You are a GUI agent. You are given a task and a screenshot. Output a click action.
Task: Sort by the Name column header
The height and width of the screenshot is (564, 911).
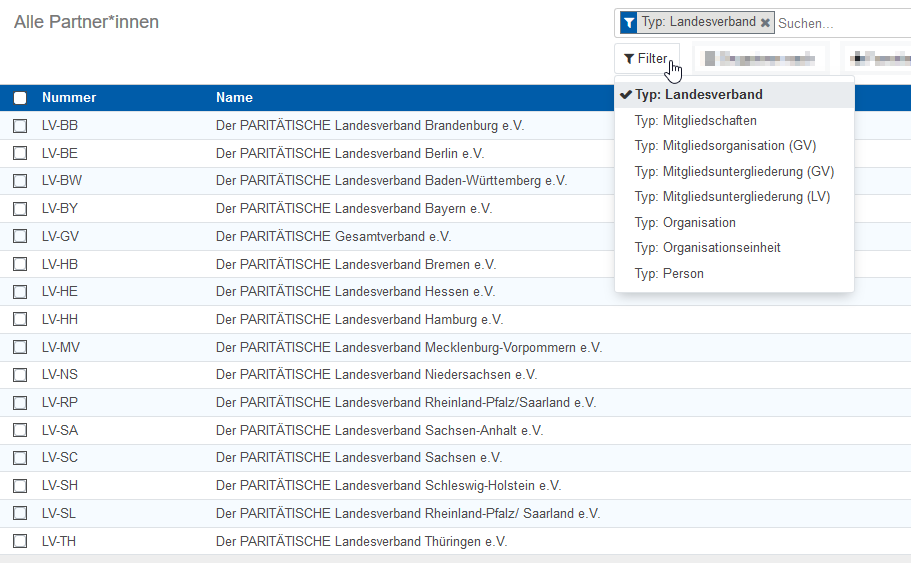(x=234, y=98)
